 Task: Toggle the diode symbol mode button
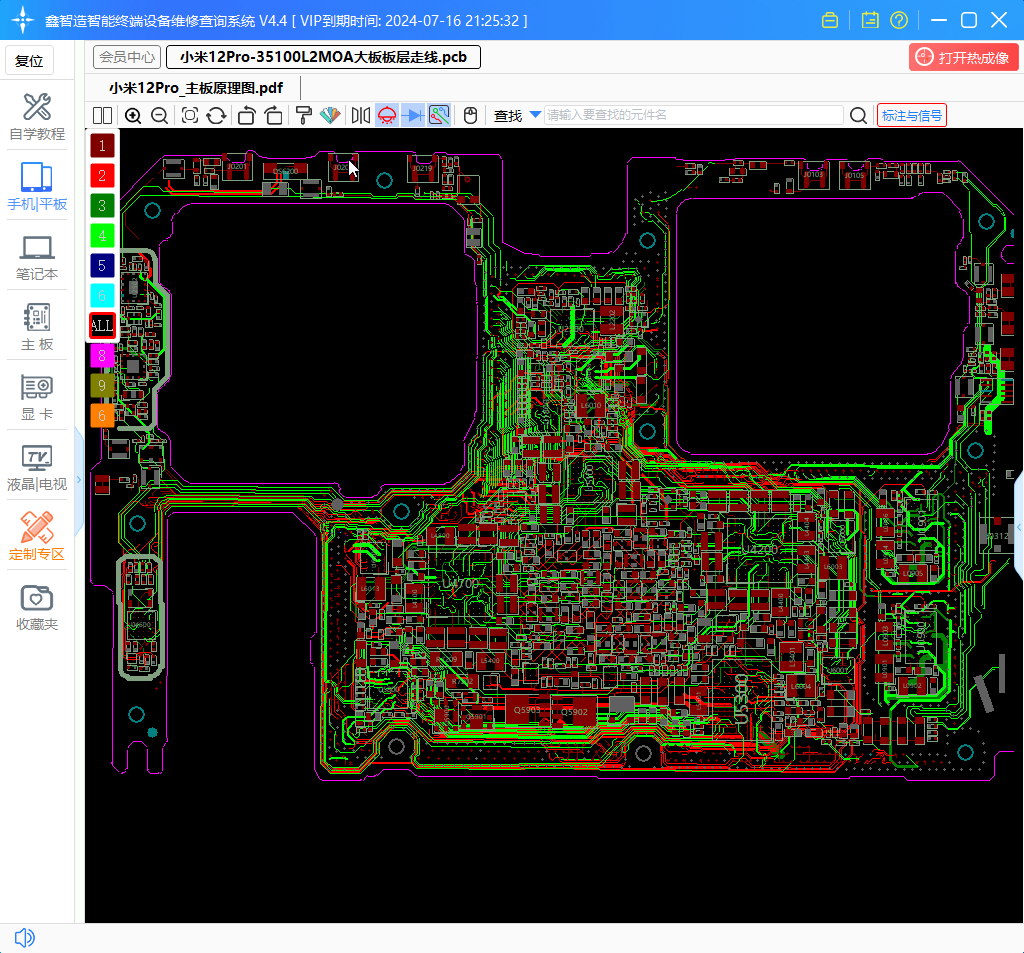[413, 116]
